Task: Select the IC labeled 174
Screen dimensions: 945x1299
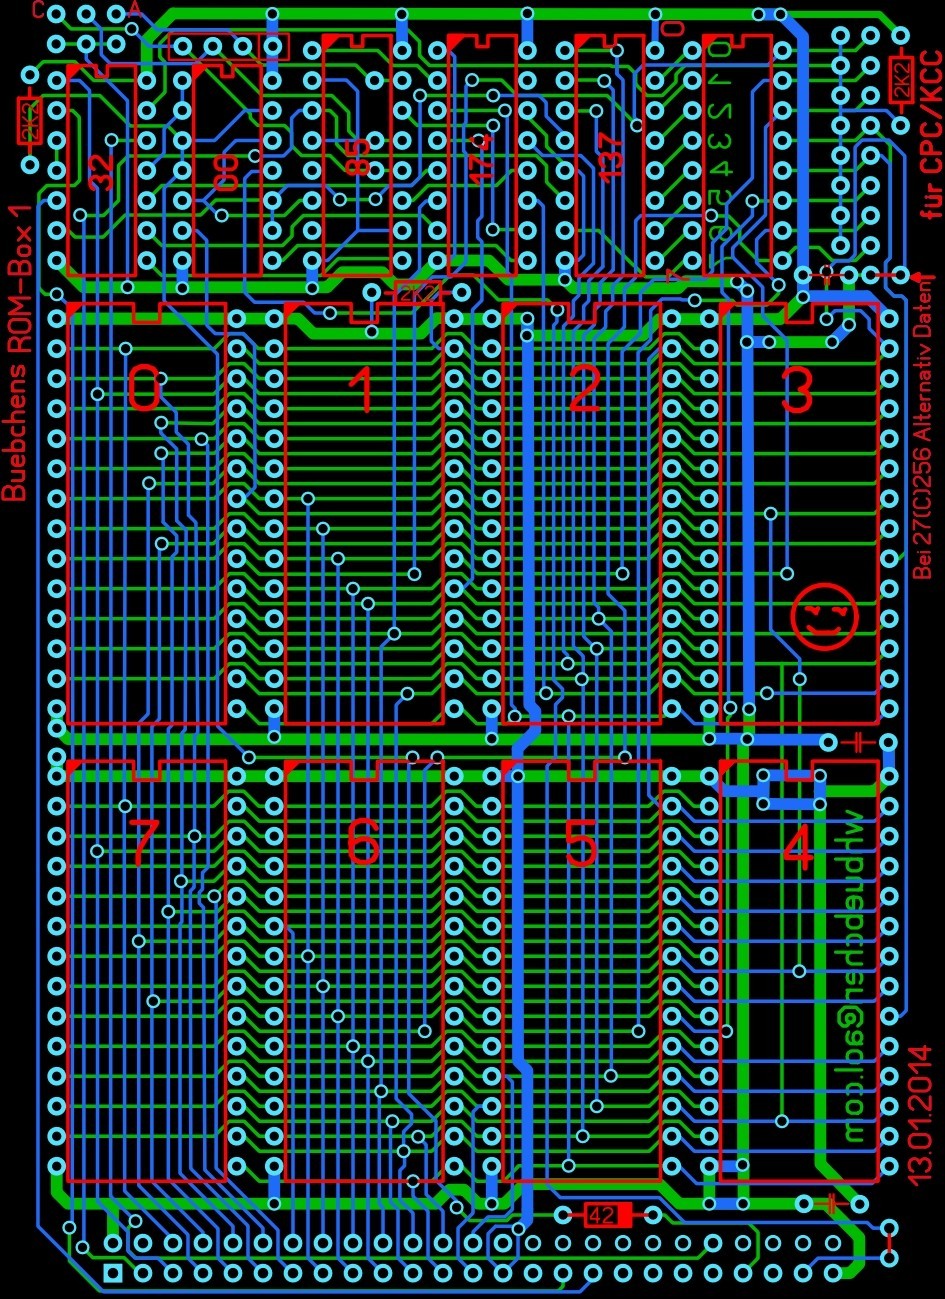Action: pos(482,157)
